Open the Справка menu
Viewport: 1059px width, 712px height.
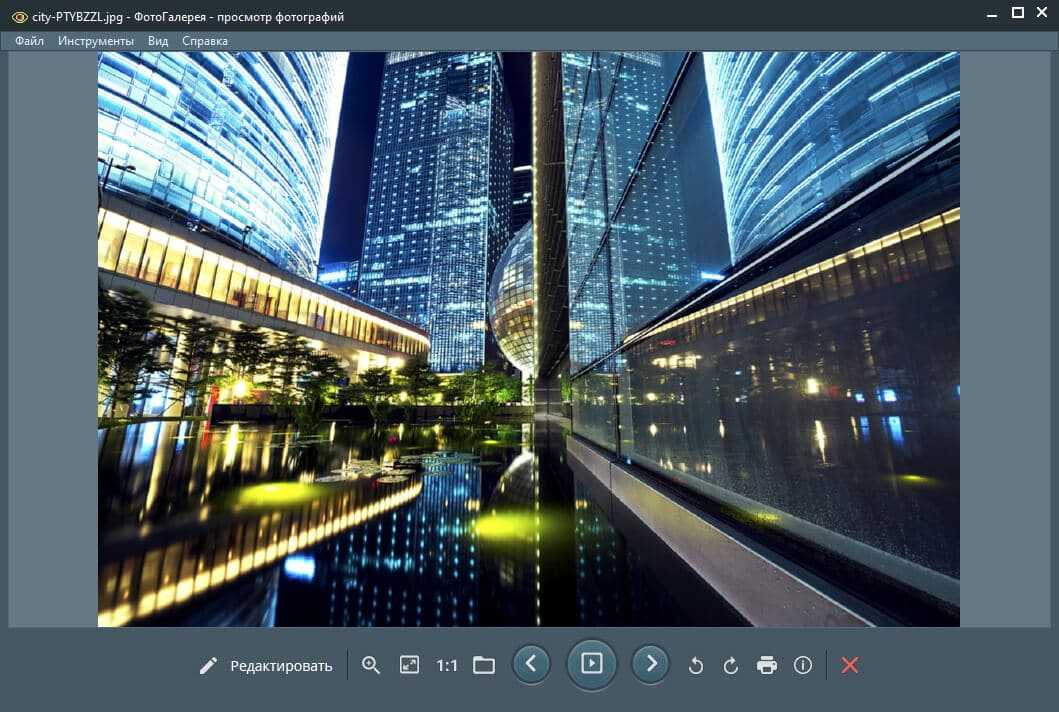205,41
